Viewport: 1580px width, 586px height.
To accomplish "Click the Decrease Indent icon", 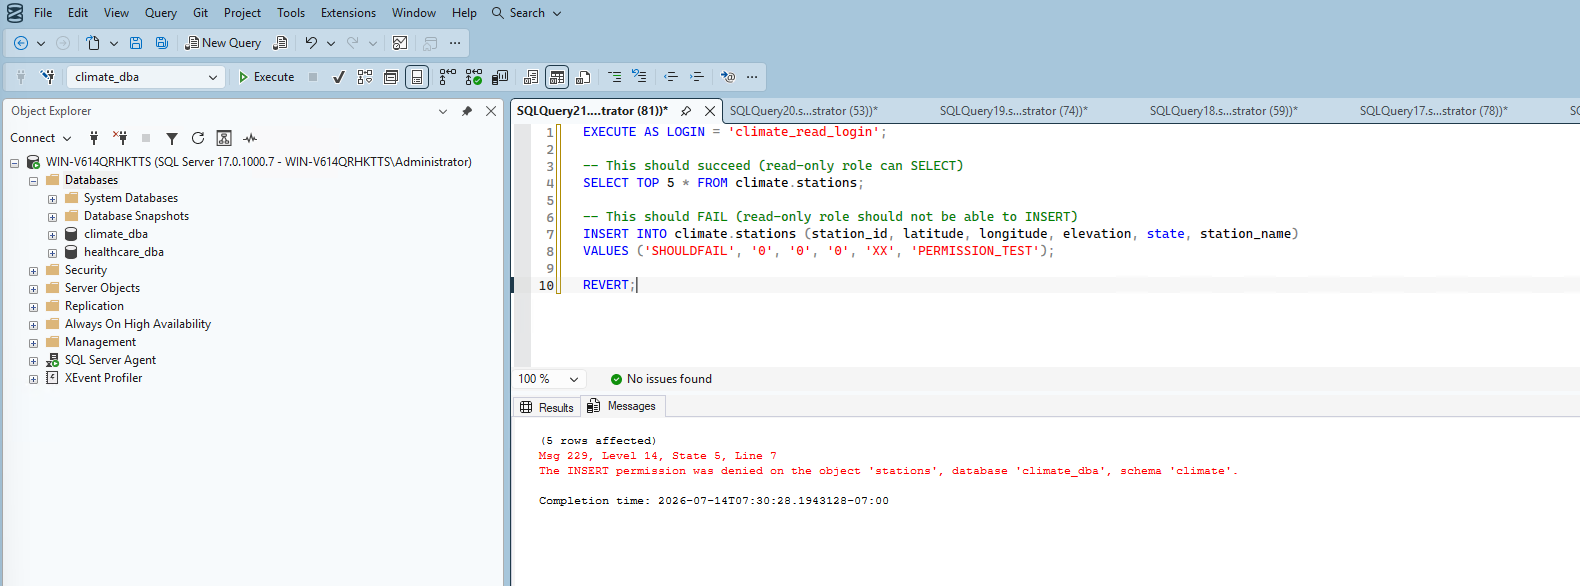I will click(x=671, y=77).
